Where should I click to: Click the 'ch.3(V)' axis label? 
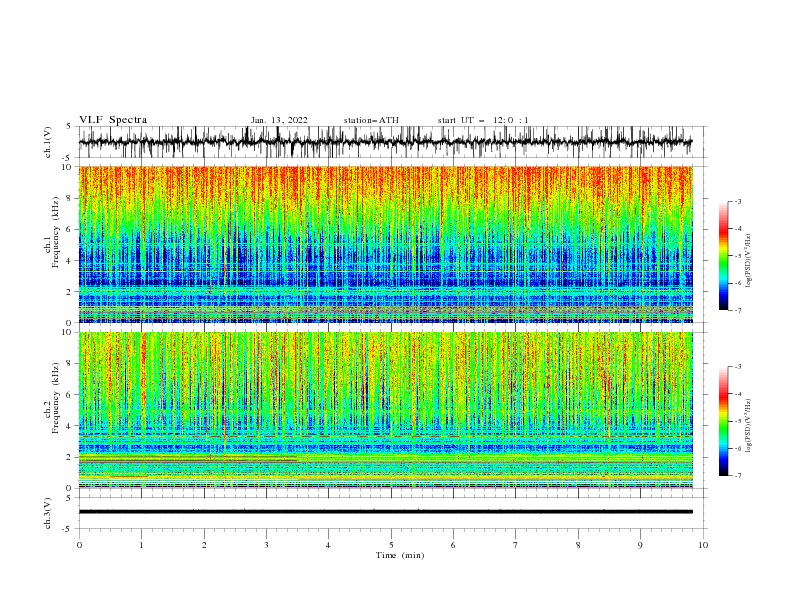(48, 513)
